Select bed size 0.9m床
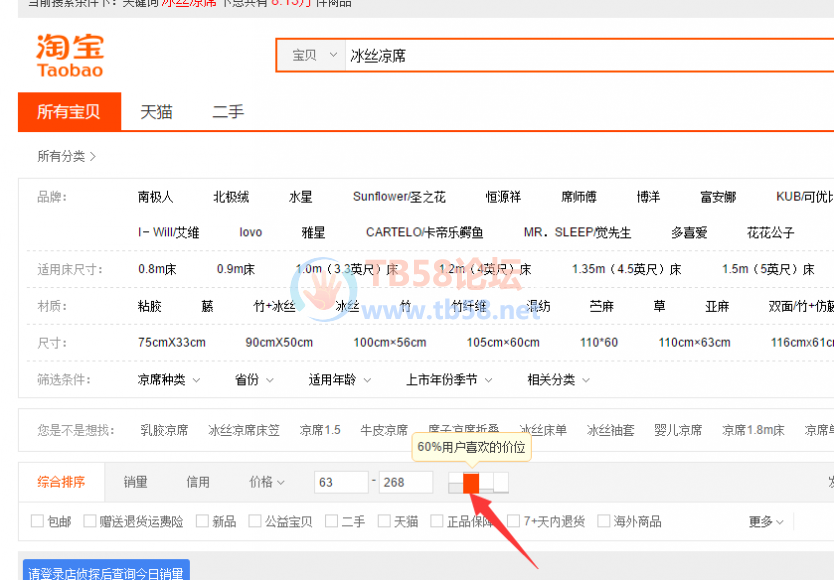This screenshot has height=580, width=834. 236,269
